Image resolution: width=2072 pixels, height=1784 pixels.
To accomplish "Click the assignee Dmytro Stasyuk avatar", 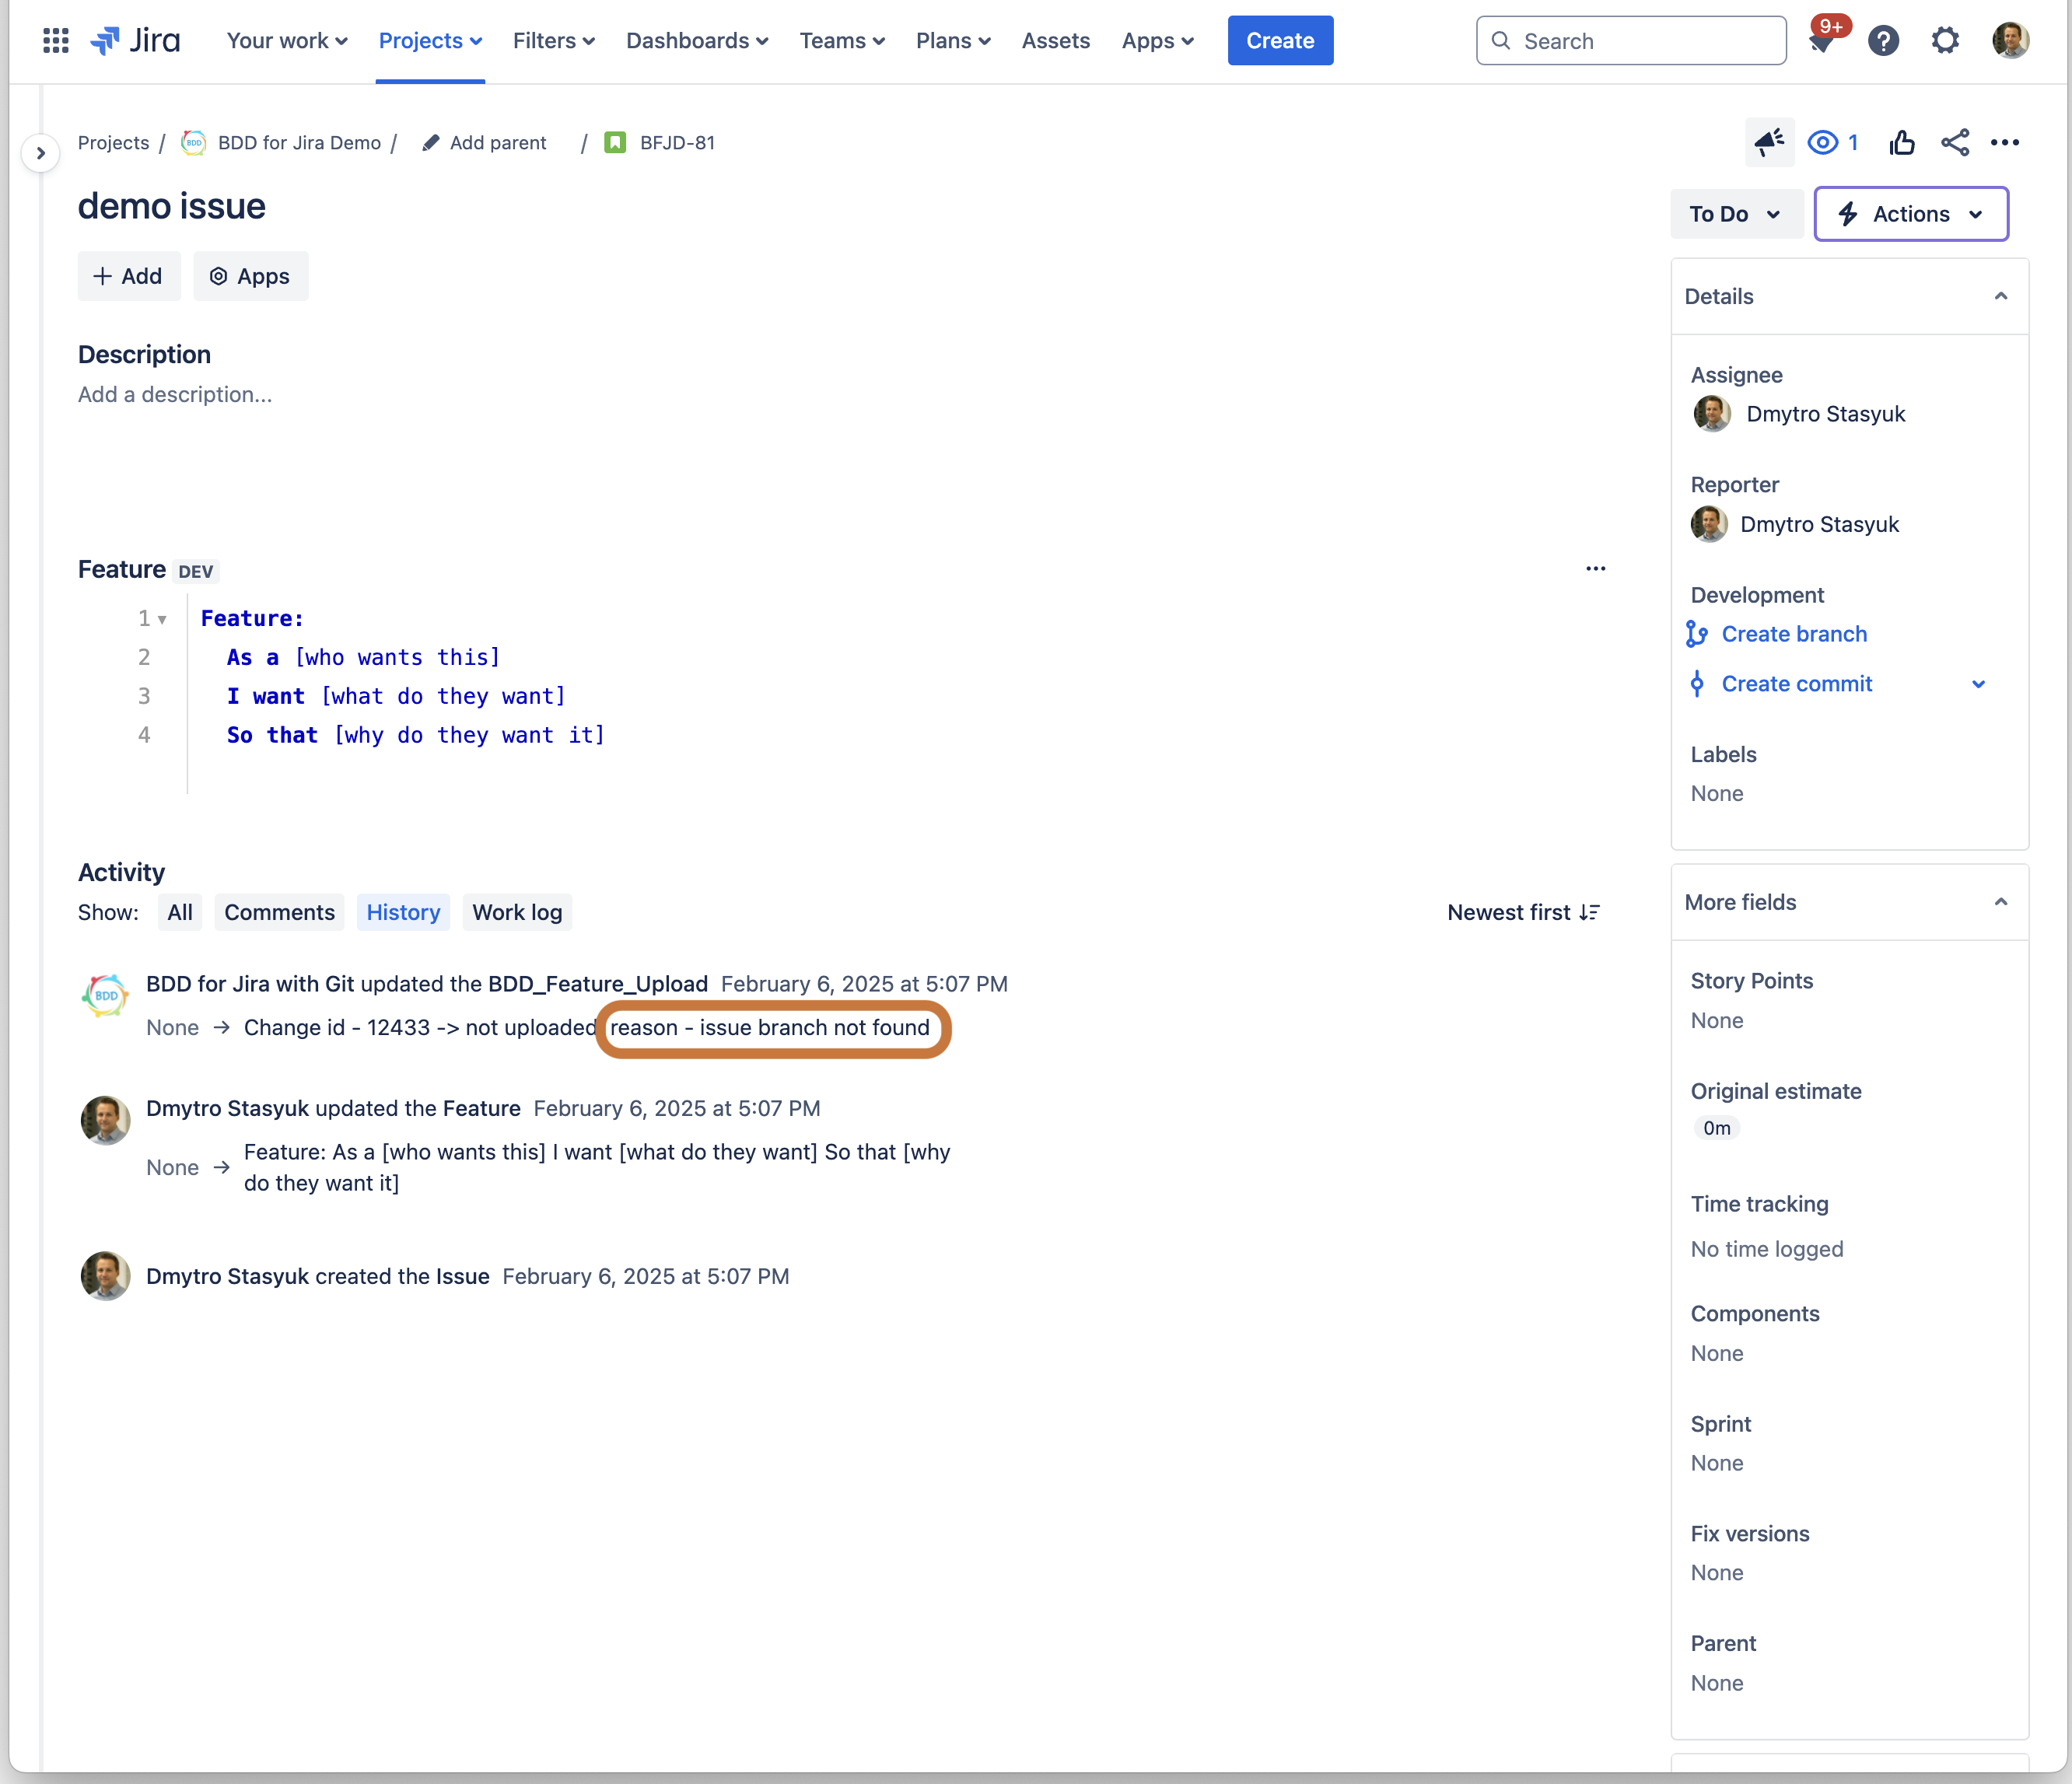I will coord(1712,414).
